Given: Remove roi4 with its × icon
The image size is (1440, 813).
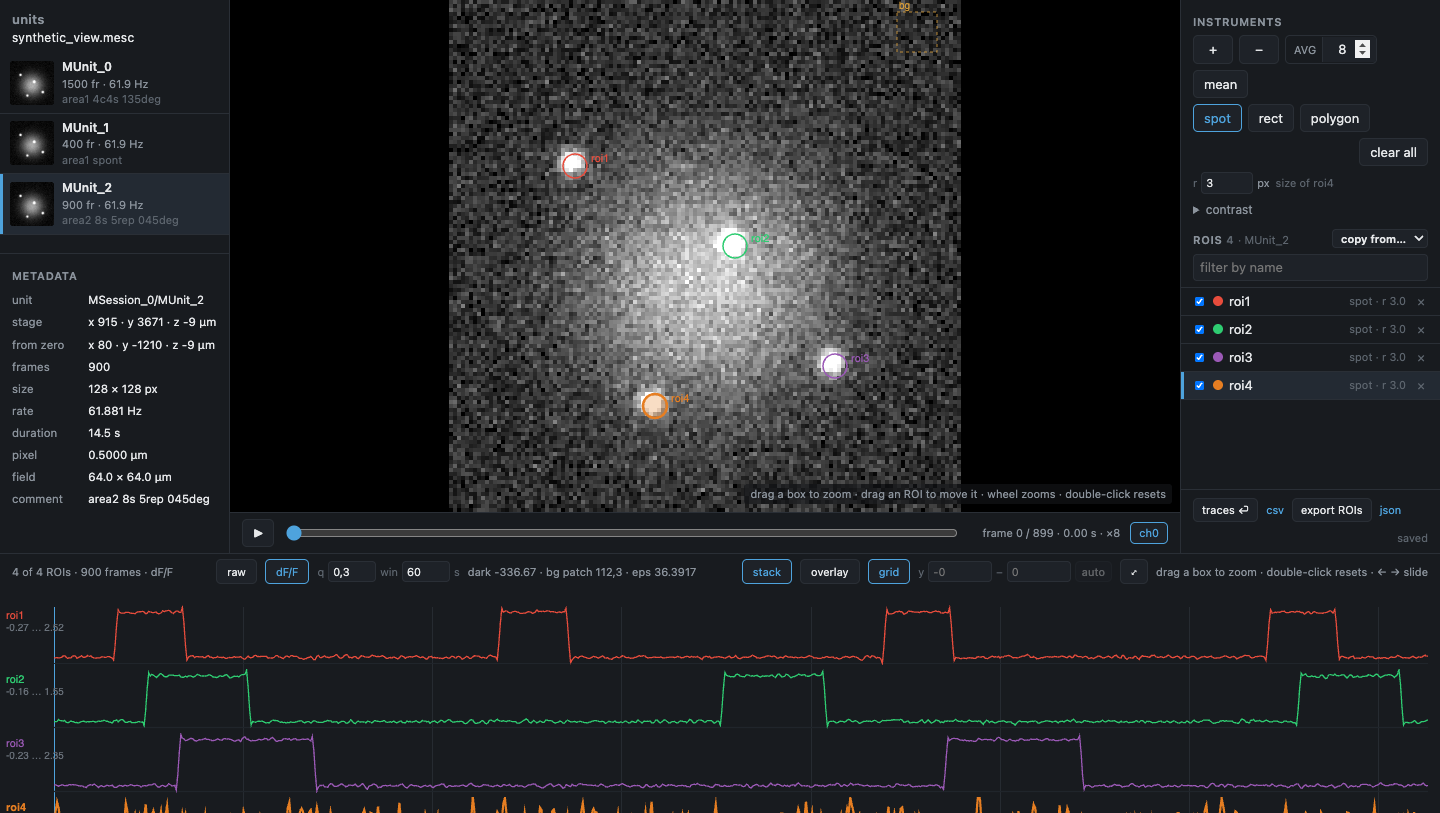Looking at the screenshot, I should tap(1421, 386).
